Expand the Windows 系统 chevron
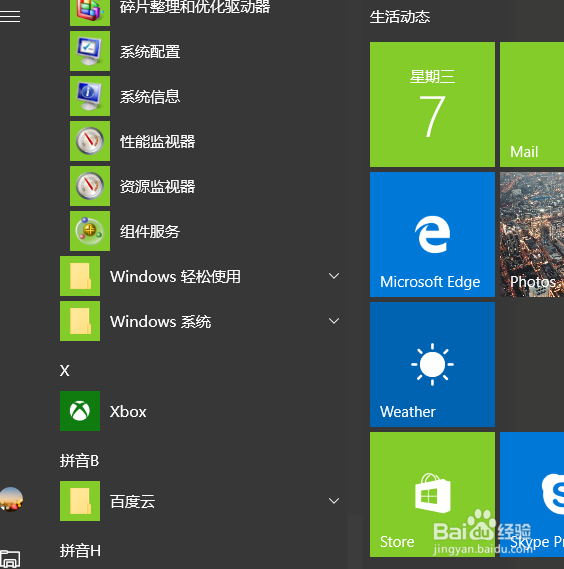The image size is (564, 569). pos(334,321)
